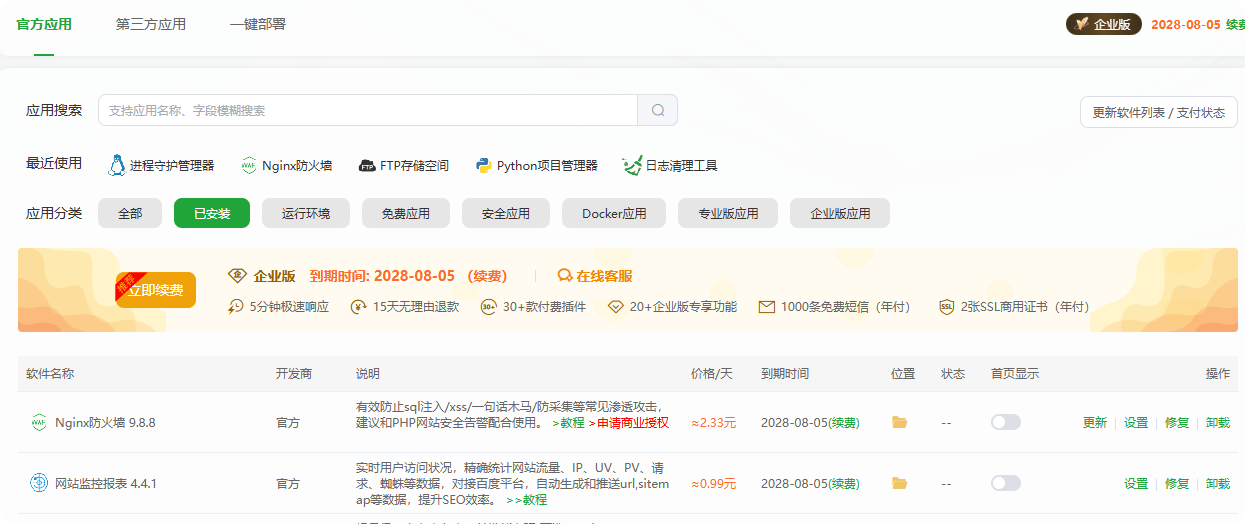
Task: Click 修复 for 网站监控报表
Action: pos(1177,483)
